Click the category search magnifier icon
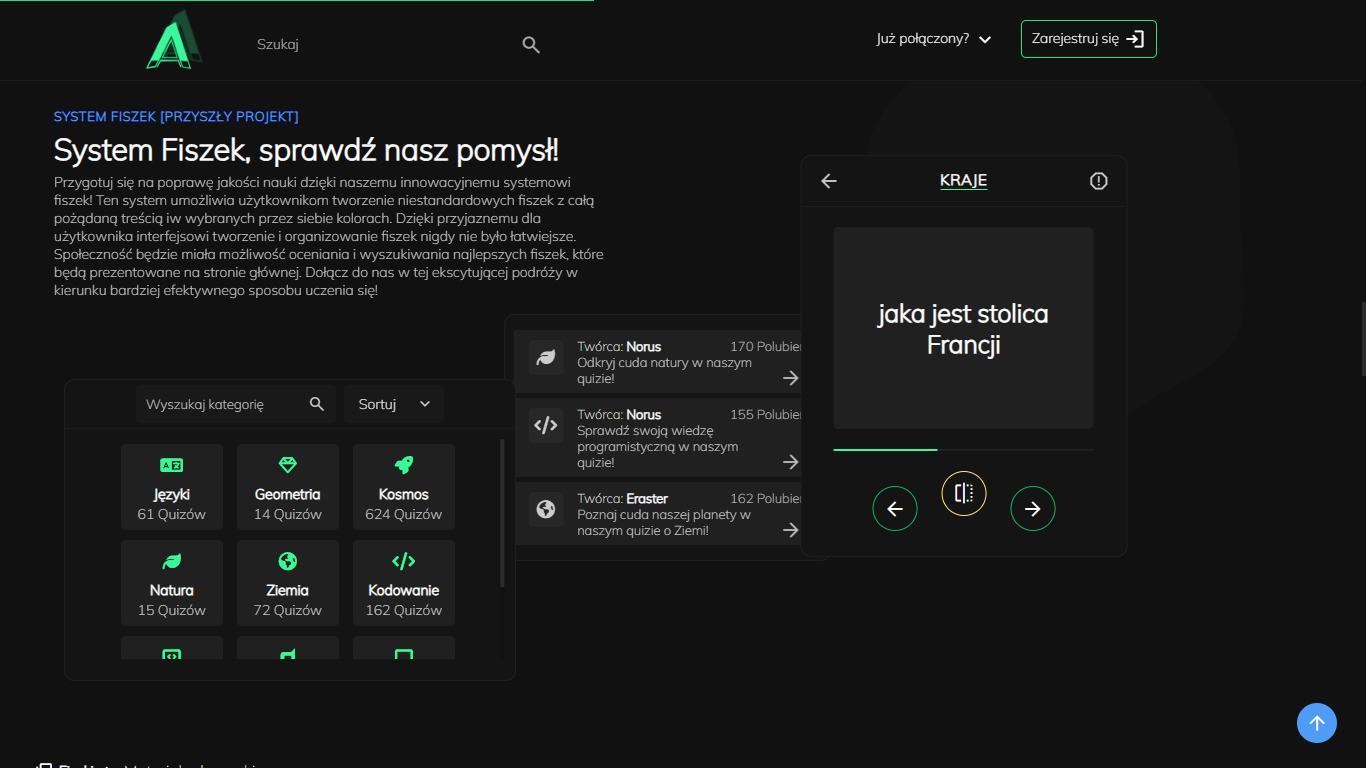 coord(317,404)
